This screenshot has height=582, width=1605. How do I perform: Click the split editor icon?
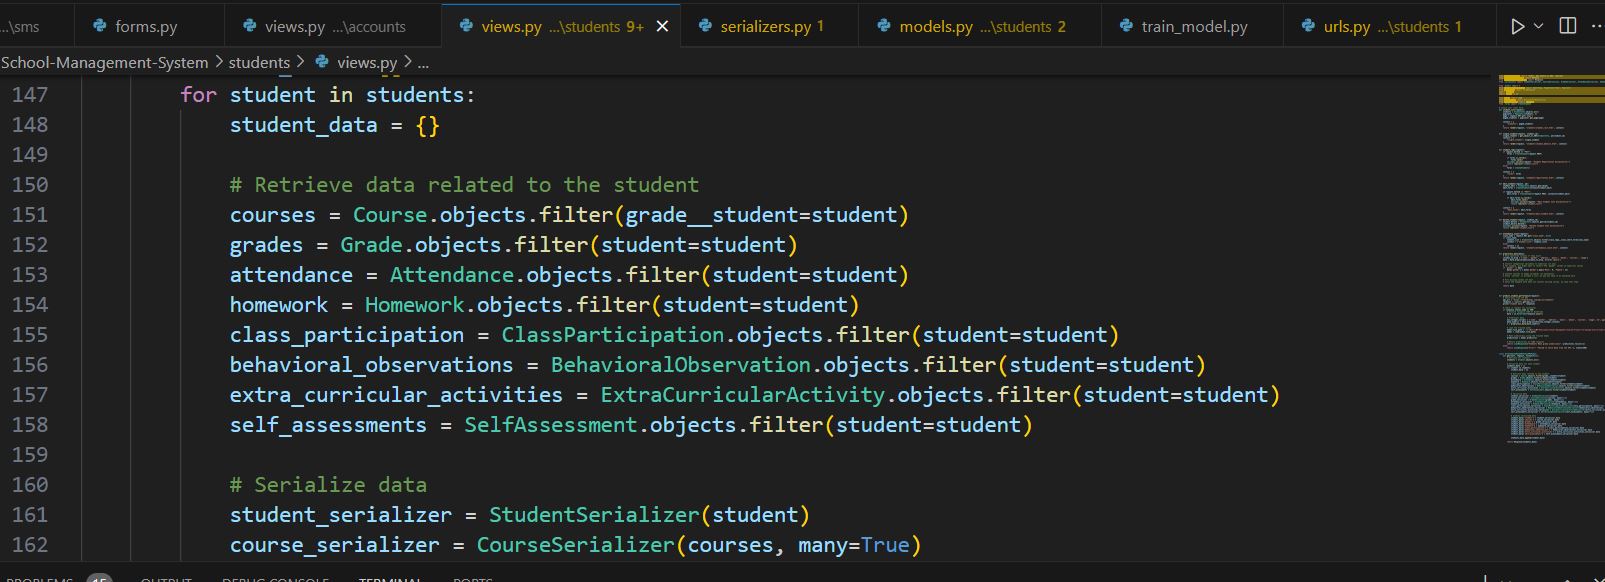pyautogui.click(x=1568, y=27)
